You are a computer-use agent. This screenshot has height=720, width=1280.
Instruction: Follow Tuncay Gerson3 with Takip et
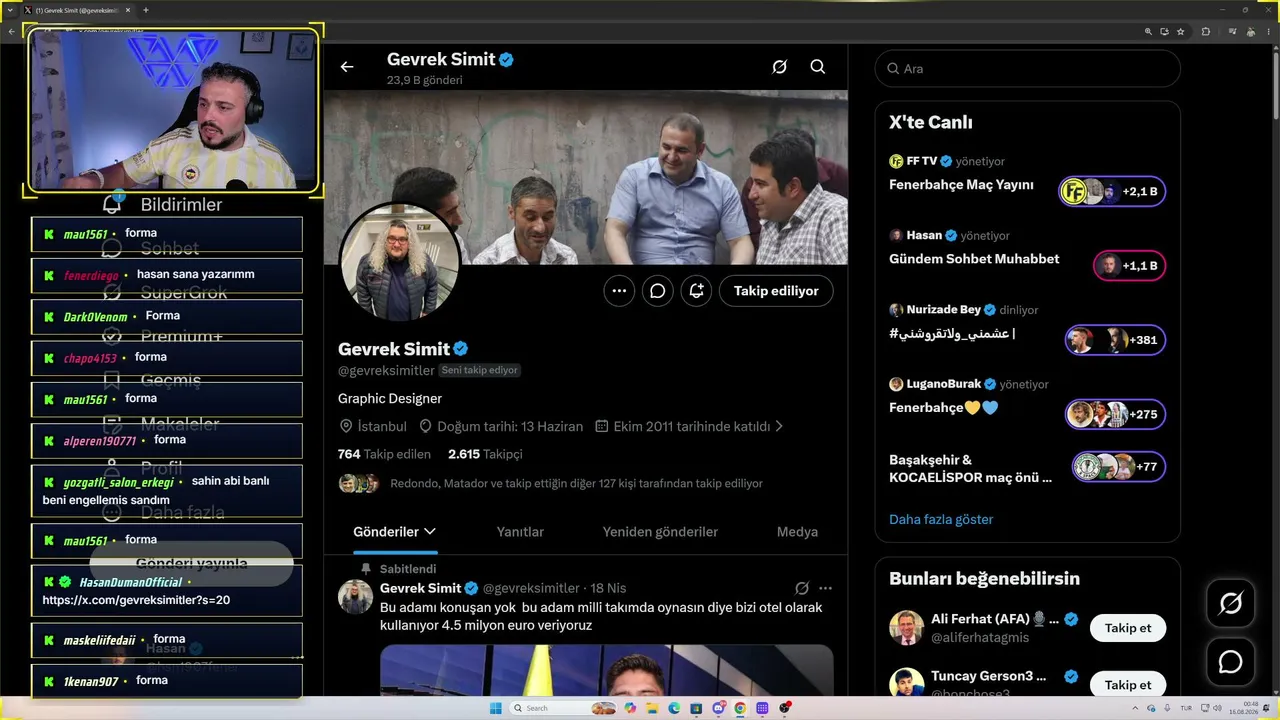pyautogui.click(x=1128, y=685)
